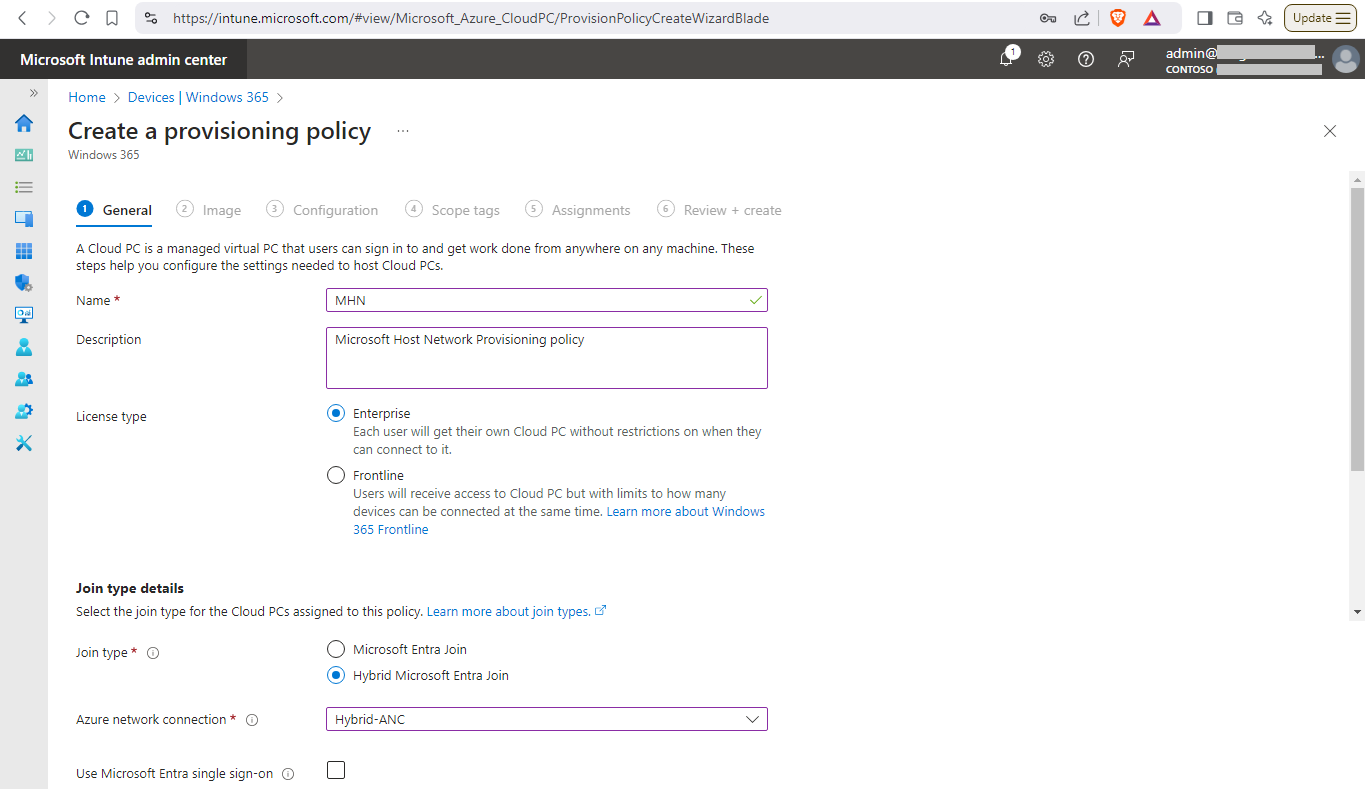
Task: Go to the Assignments step
Action: pos(578,210)
